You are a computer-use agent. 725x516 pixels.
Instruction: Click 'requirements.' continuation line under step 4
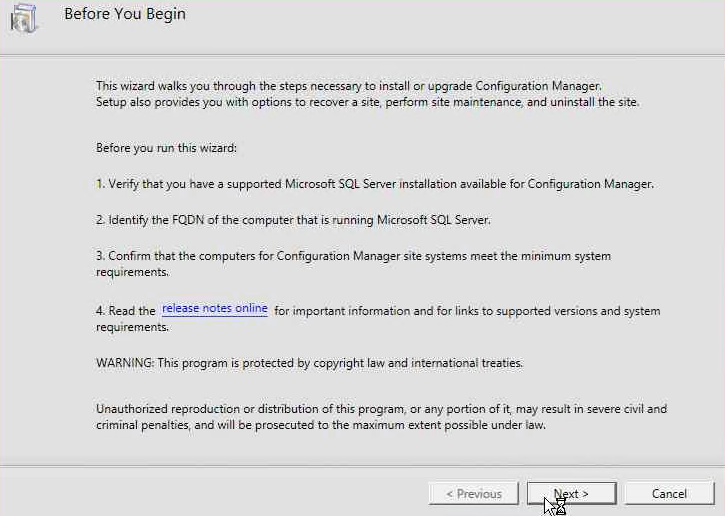click(x=132, y=327)
